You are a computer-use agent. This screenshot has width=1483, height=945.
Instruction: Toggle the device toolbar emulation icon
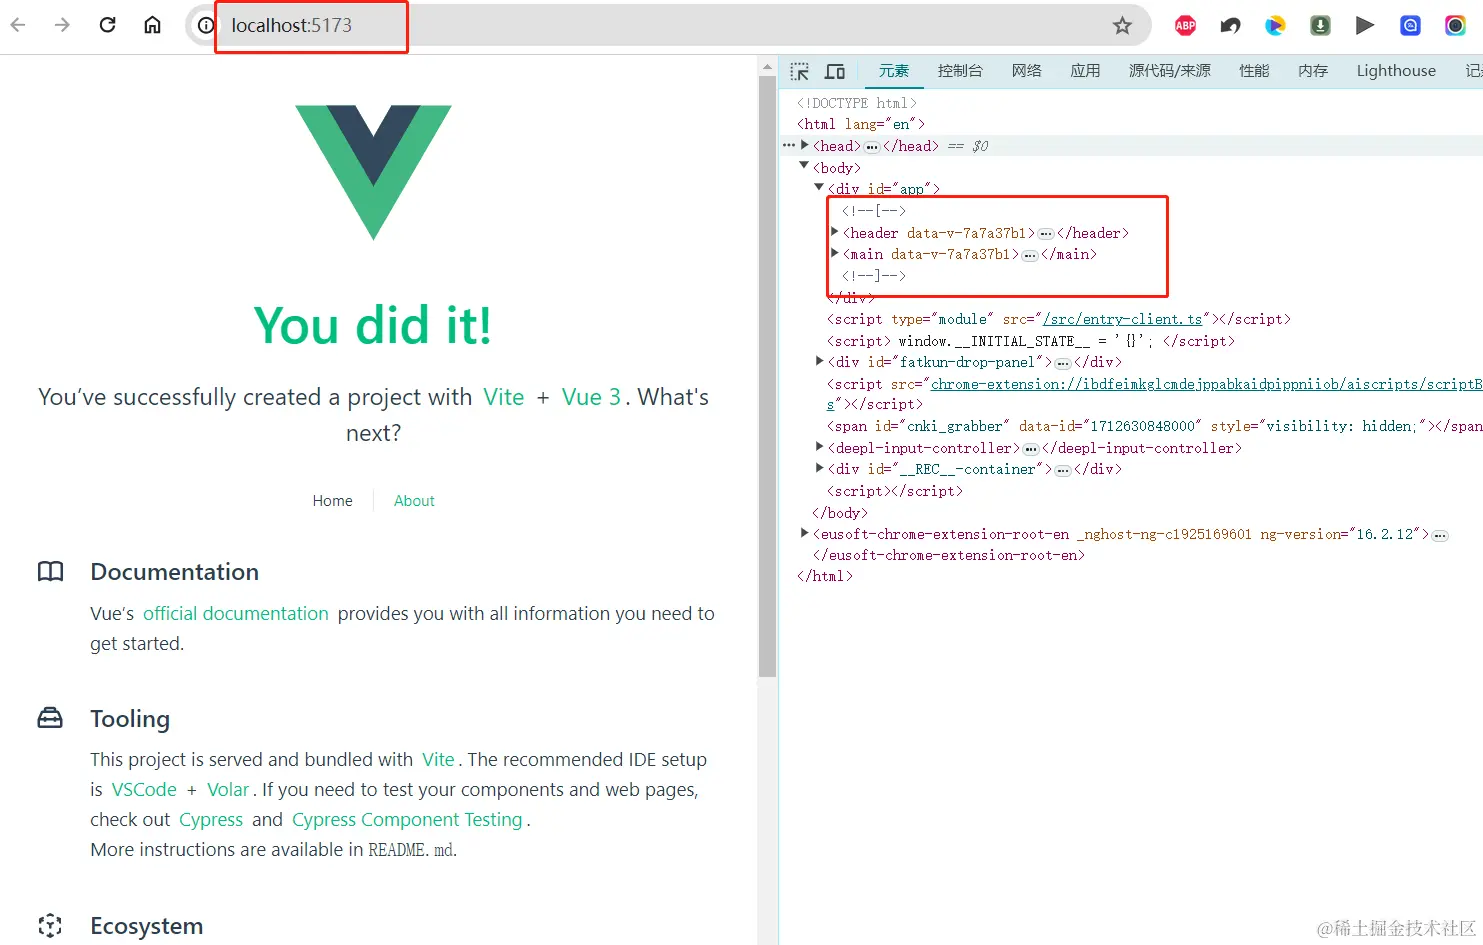[834, 71]
